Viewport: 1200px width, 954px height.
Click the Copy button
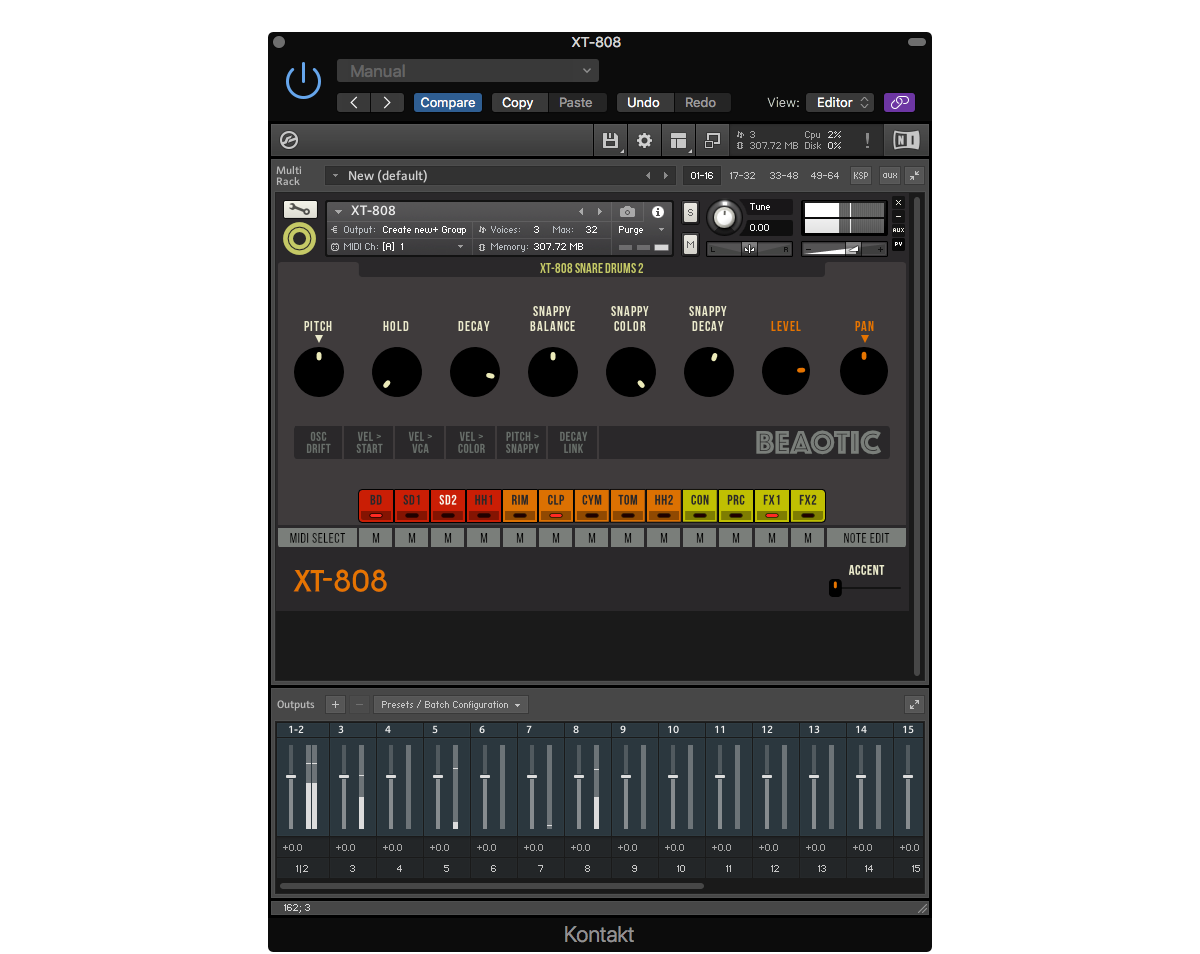pyautogui.click(x=518, y=103)
